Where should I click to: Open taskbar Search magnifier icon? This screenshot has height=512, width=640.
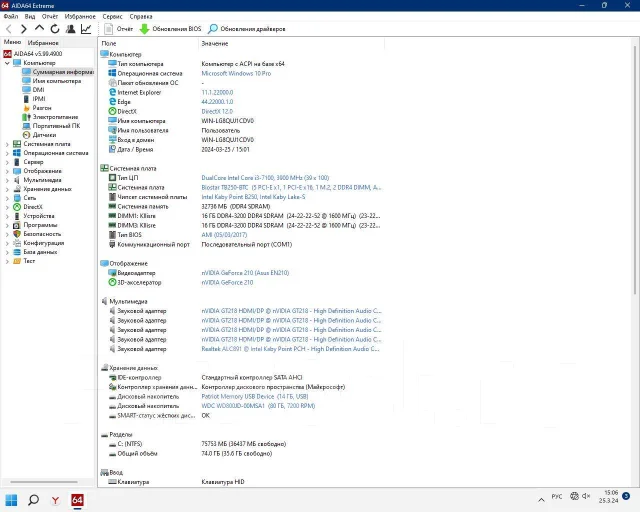coord(33,500)
